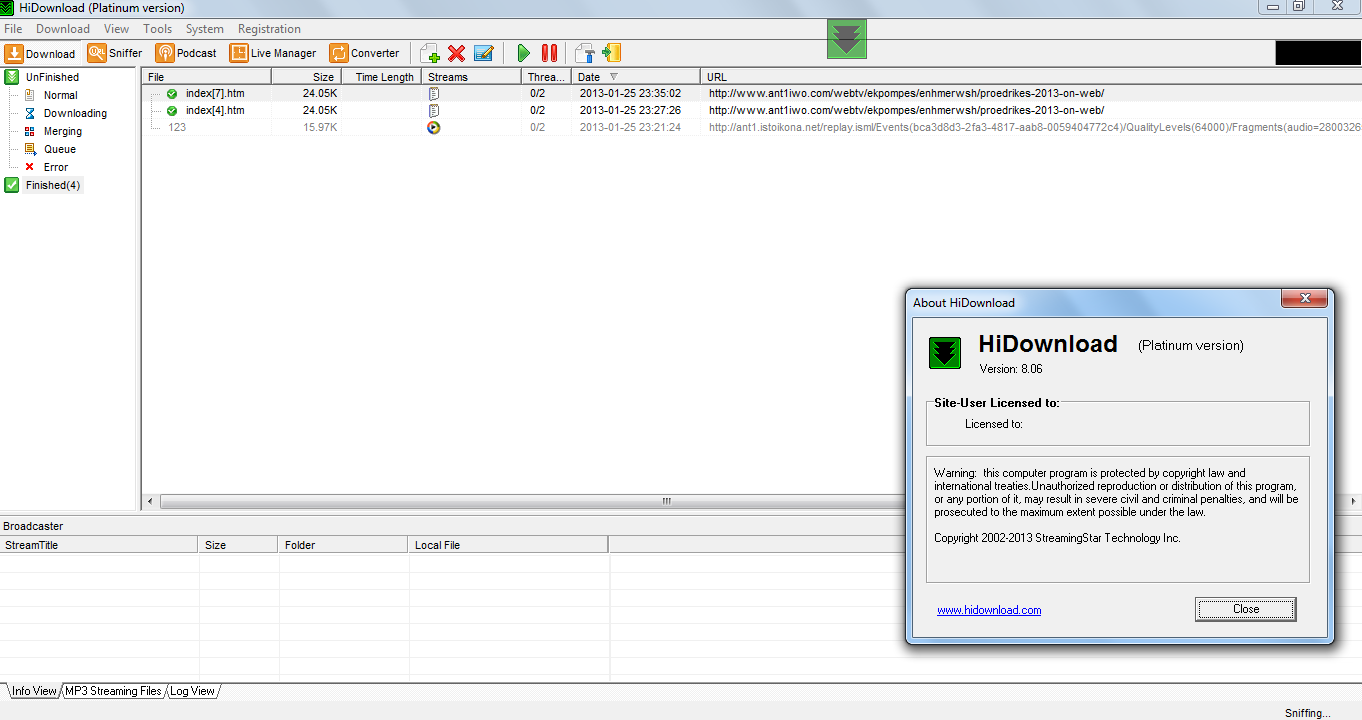1362x720 pixels.
Task: Open the Registration menu
Action: coord(269,29)
